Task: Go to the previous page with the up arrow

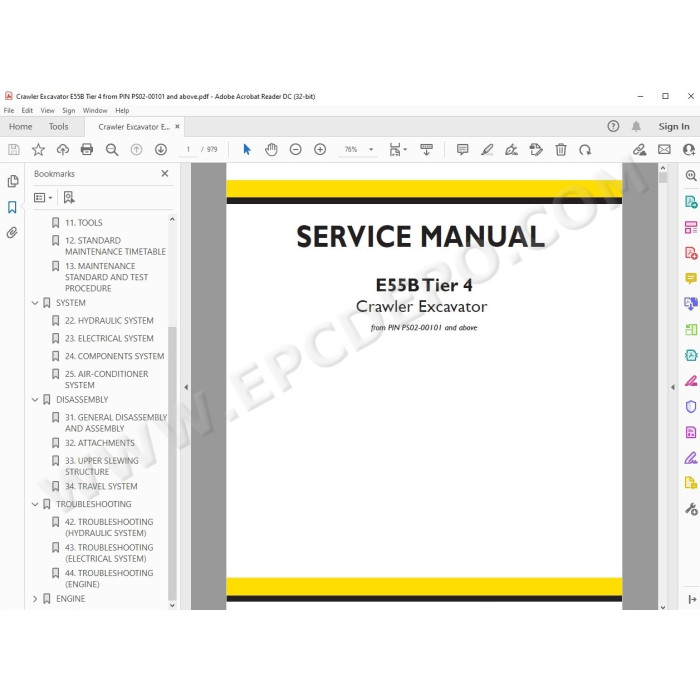Action: 136,150
